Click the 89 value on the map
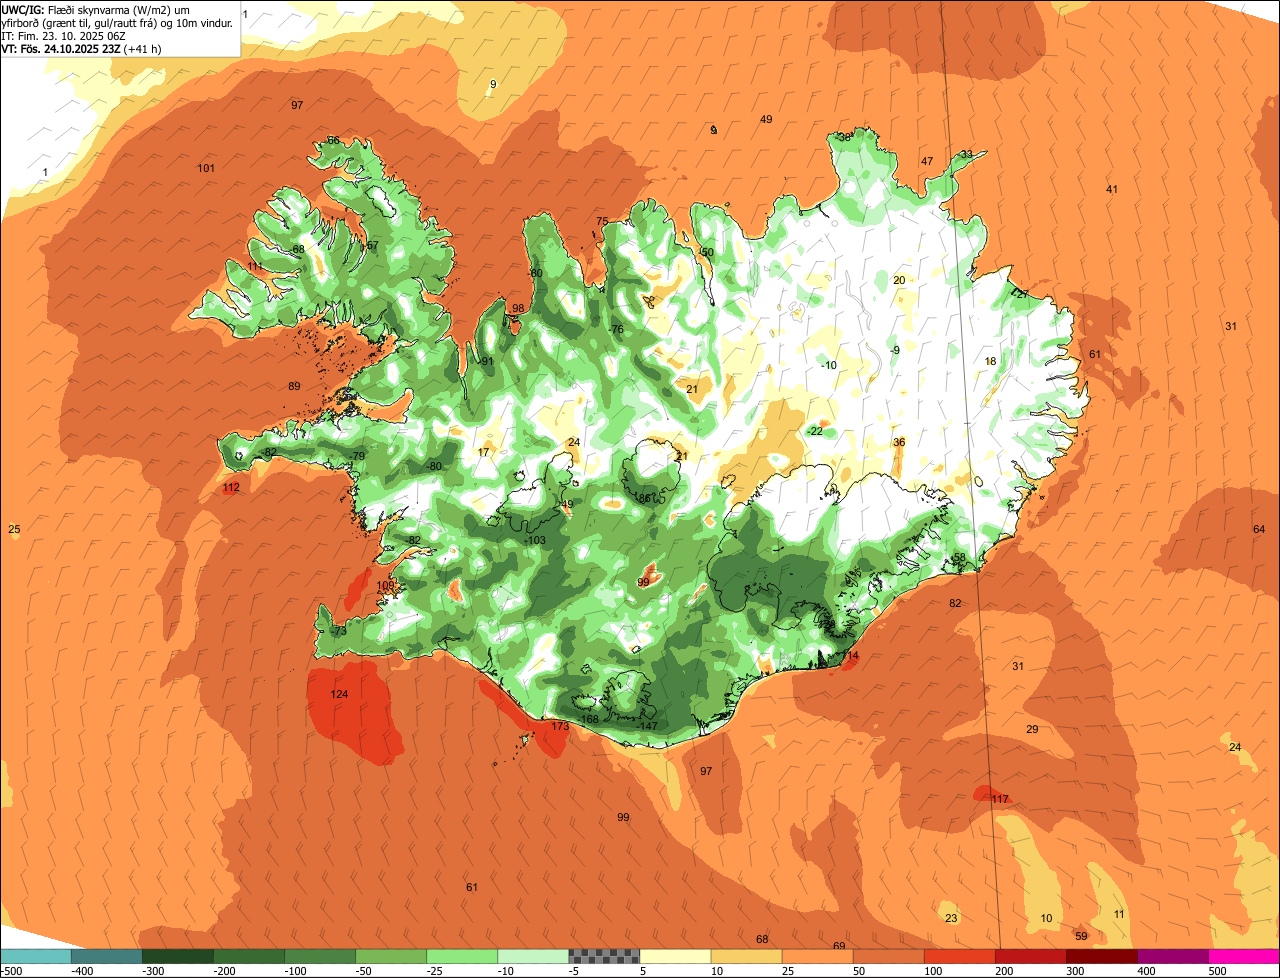 pos(294,386)
